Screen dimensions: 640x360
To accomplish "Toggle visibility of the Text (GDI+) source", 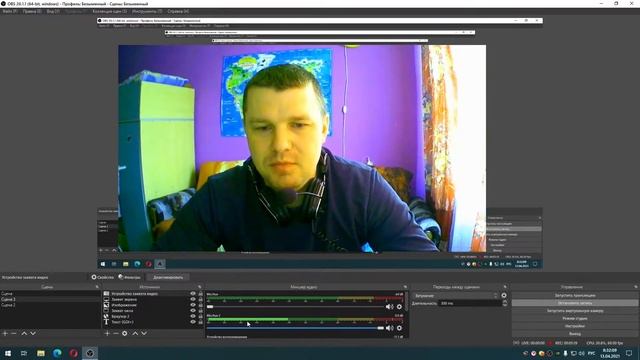I will coord(193,322).
